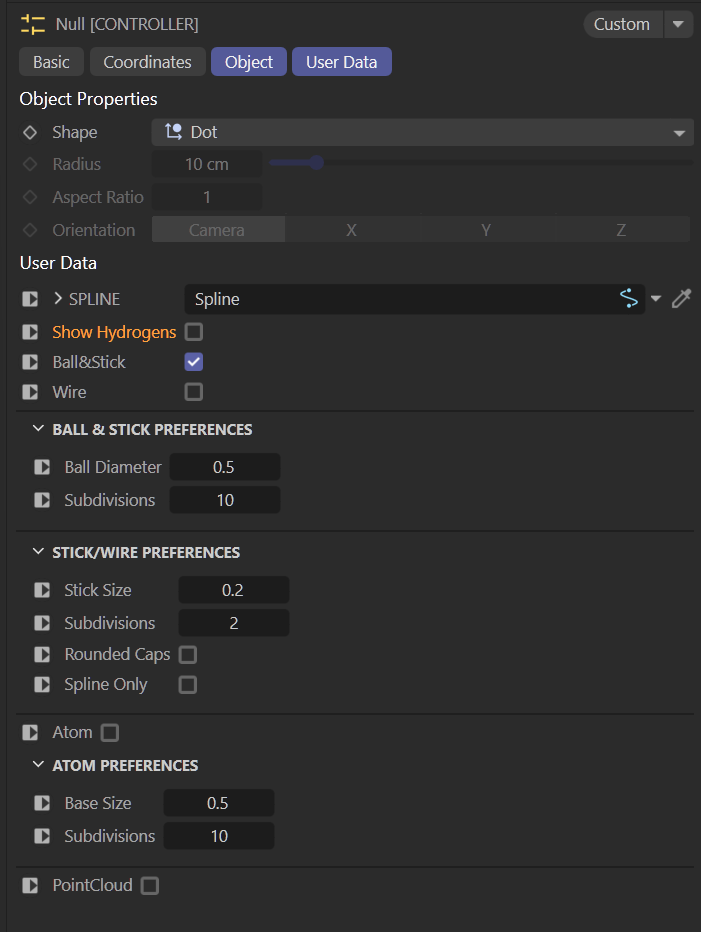Image resolution: width=701 pixels, height=932 pixels.
Task: Click animation icon beside PointCloud
Action: (30, 885)
